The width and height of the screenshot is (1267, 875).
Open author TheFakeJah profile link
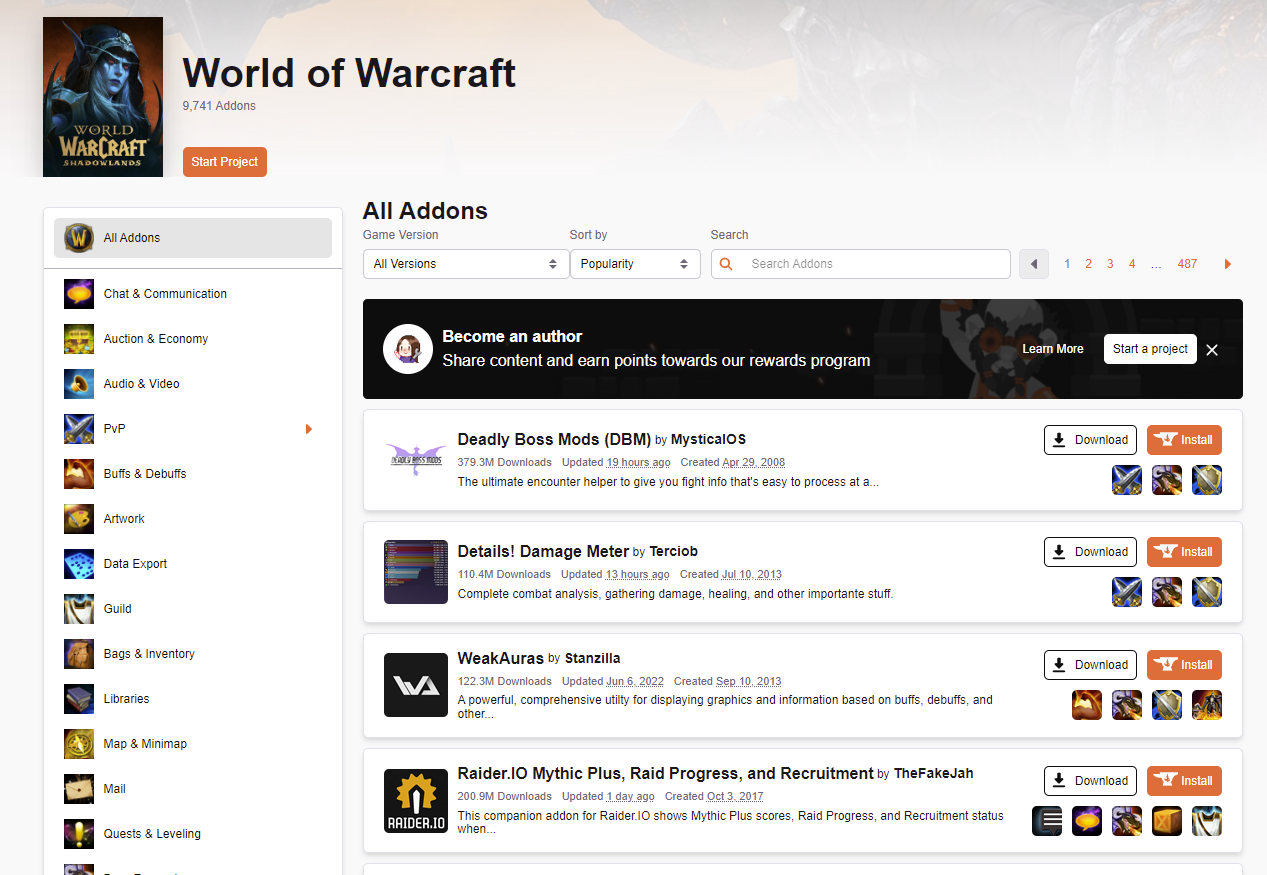pos(933,774)
